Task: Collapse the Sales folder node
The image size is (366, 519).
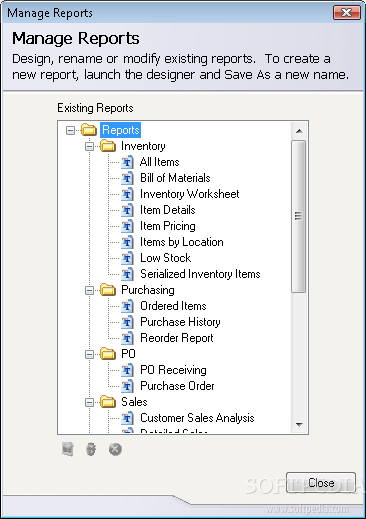Action: (x=89, y=402)
